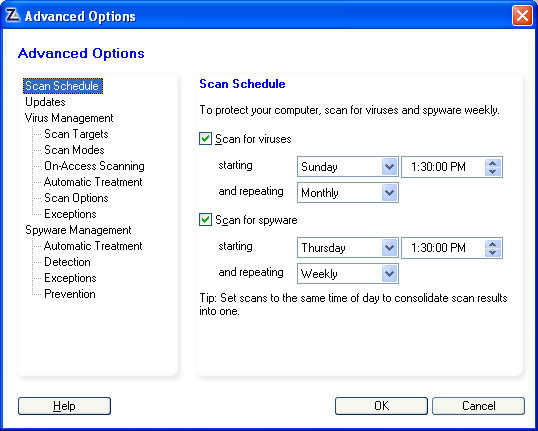Screen dimensions: 538x431
Task: Click the OK button
Action: pos(381,406)
